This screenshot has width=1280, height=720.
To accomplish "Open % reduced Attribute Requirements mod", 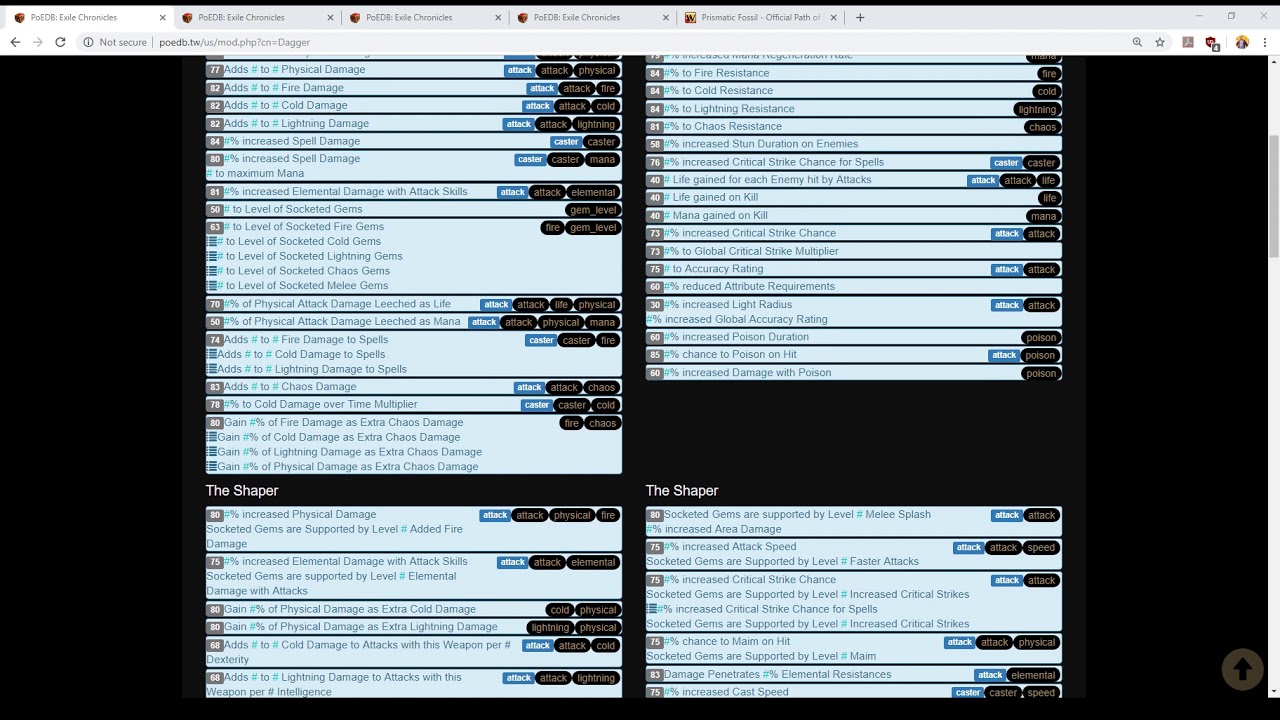I will click(749, 286).
